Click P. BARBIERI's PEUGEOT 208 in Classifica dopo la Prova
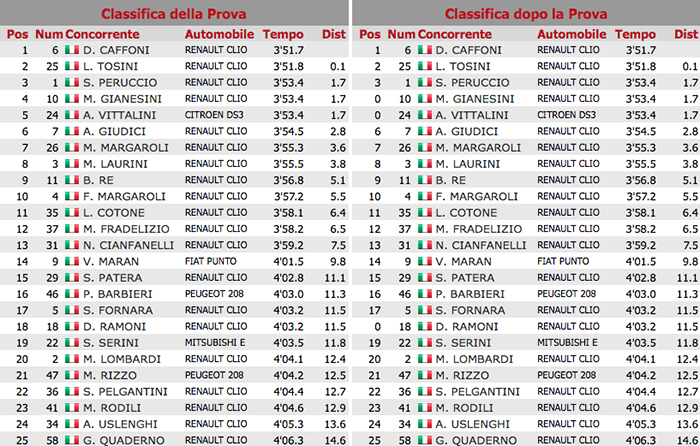Viewport: 700px width, 446px height. tap(567, 294)
